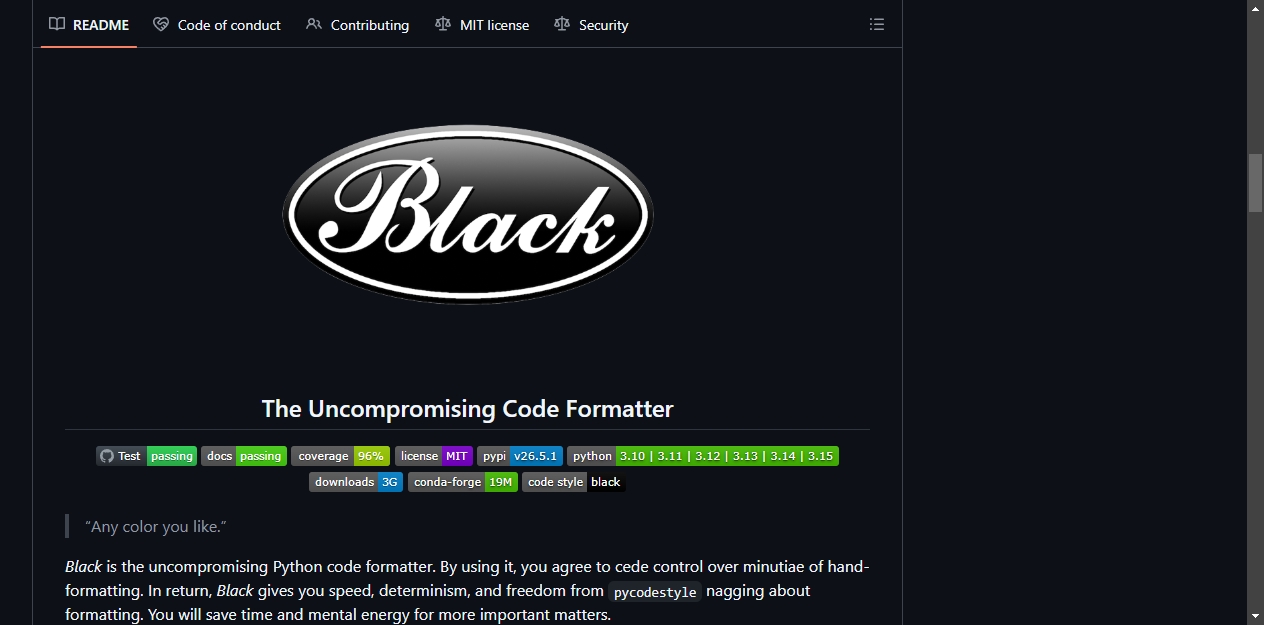Click the docs passing badge

(244, 456)
